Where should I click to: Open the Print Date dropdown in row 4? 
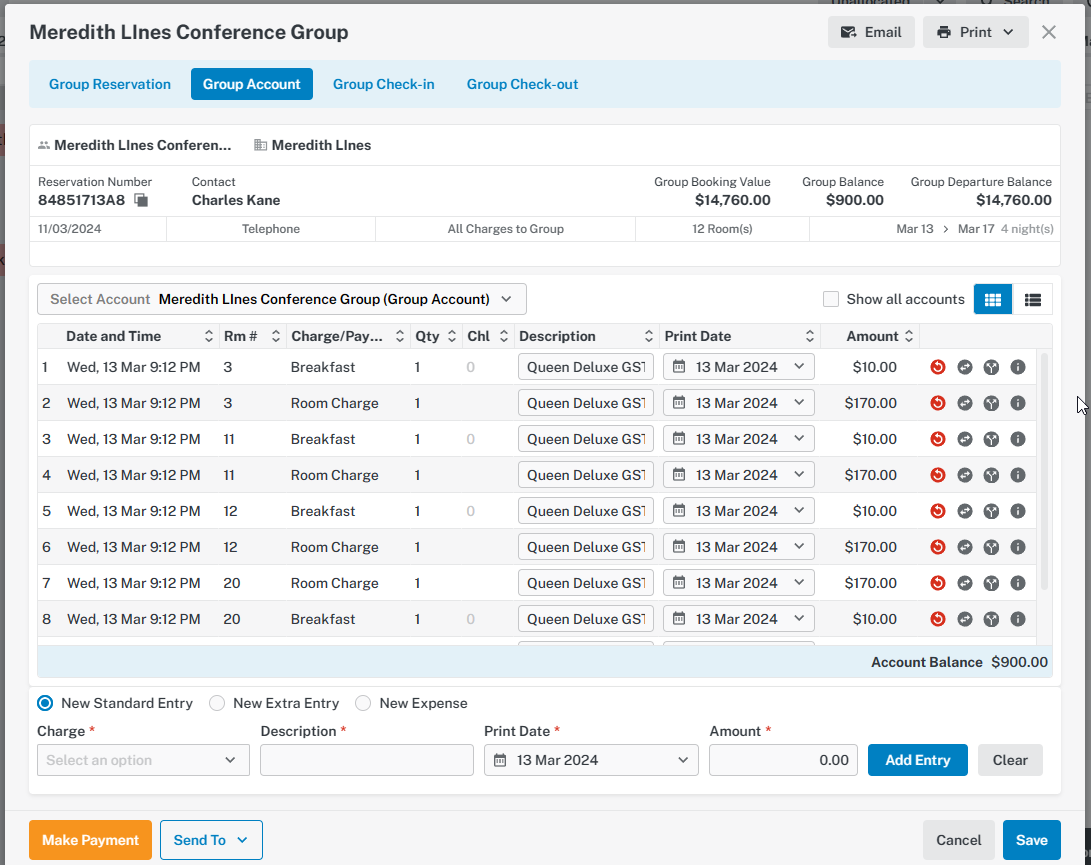click(739, 475)
